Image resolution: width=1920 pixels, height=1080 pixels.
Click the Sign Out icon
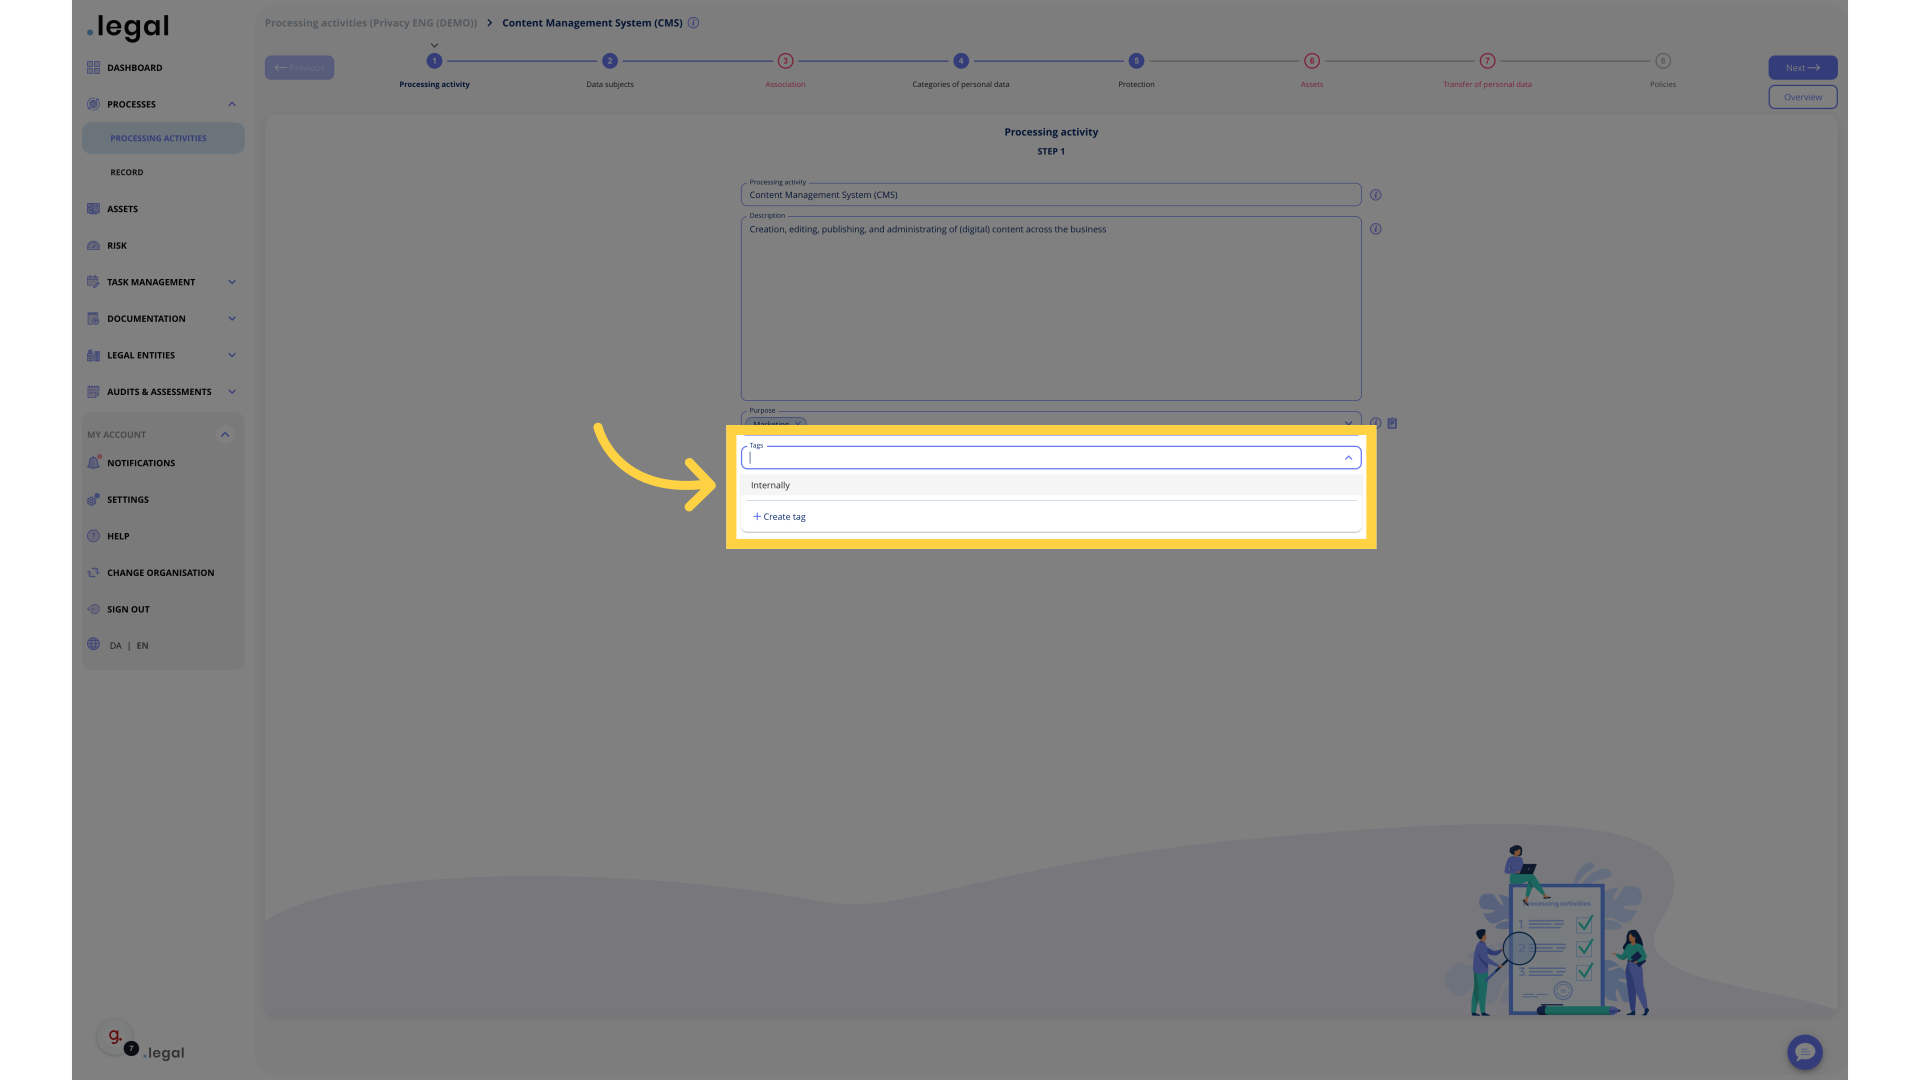[x=93, y=609]
